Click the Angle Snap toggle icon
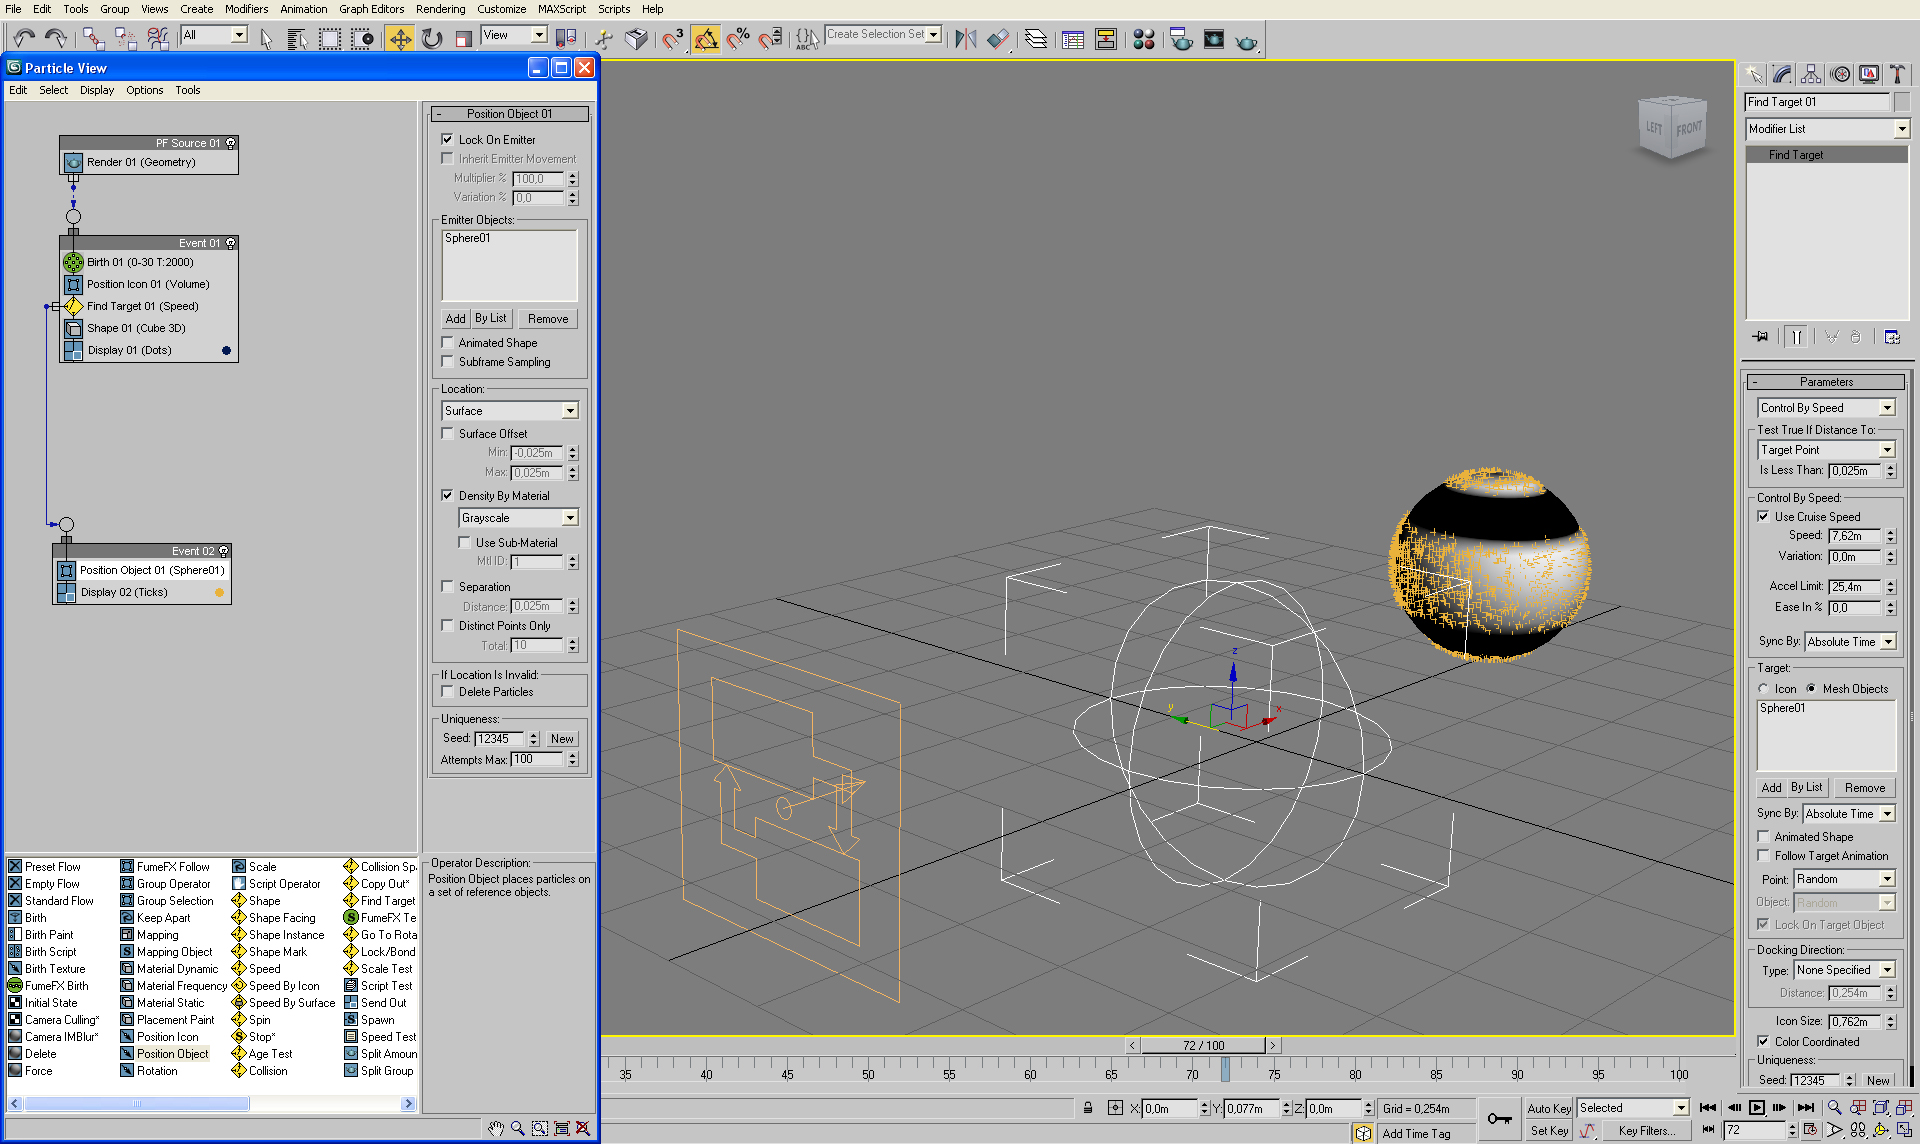 (x=706, y=39)
